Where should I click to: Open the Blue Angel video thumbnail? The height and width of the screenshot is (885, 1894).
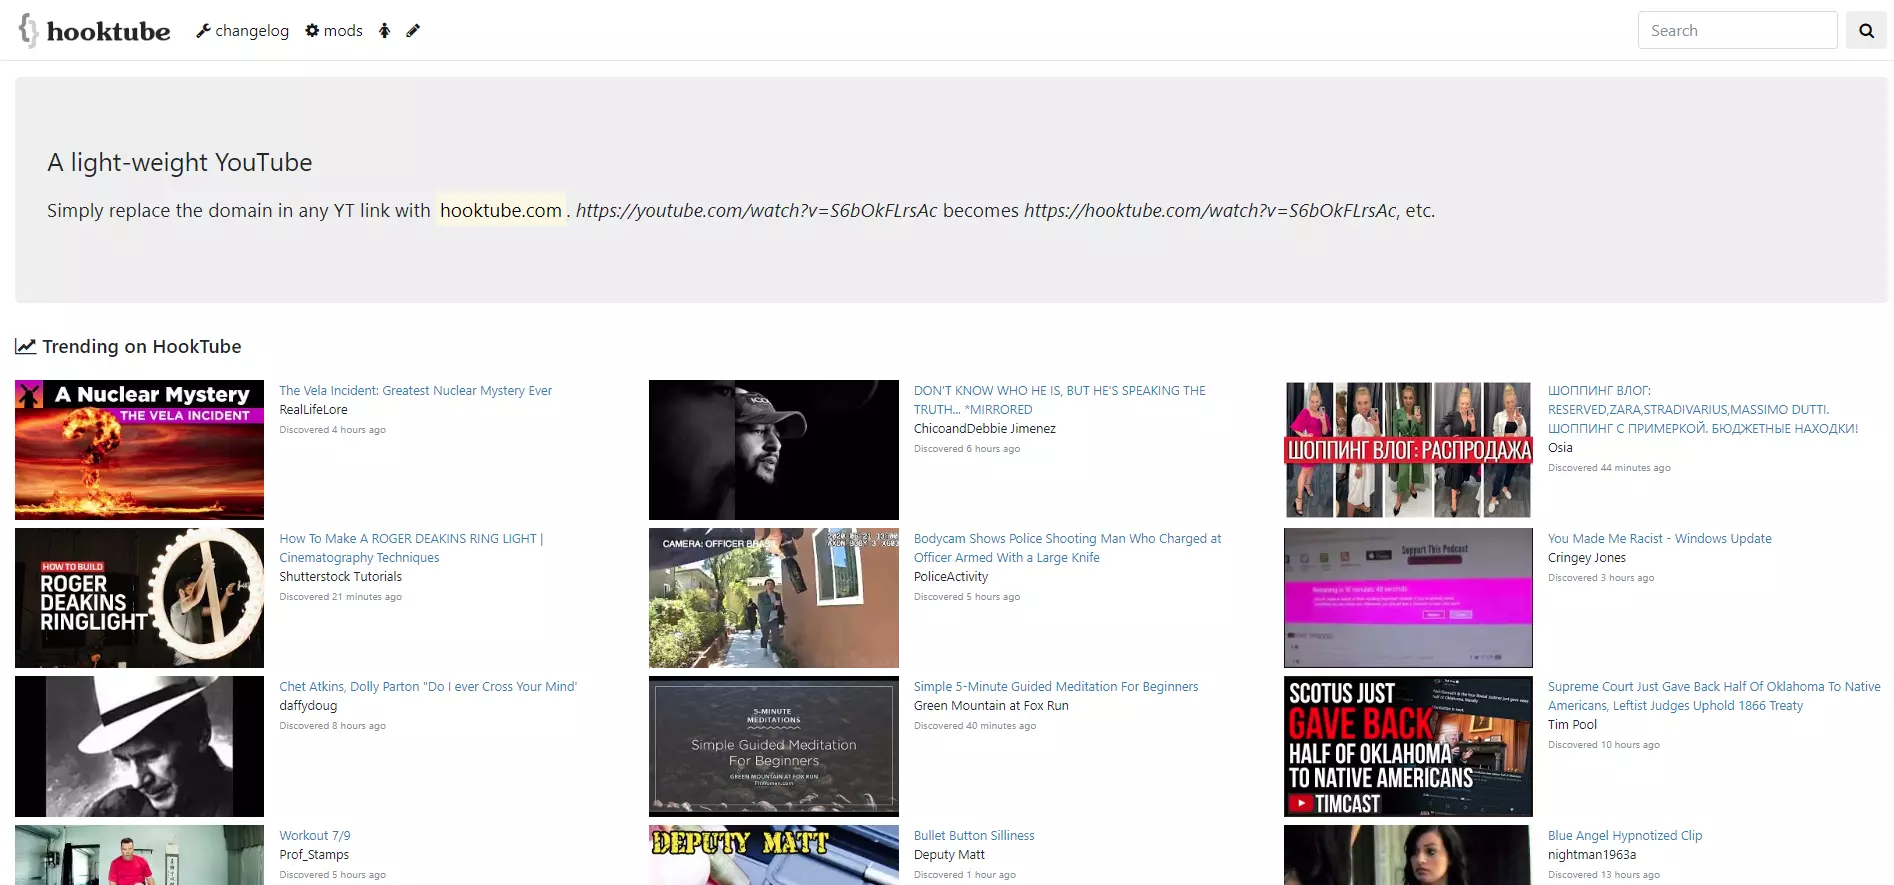[x=1408, y=855]
